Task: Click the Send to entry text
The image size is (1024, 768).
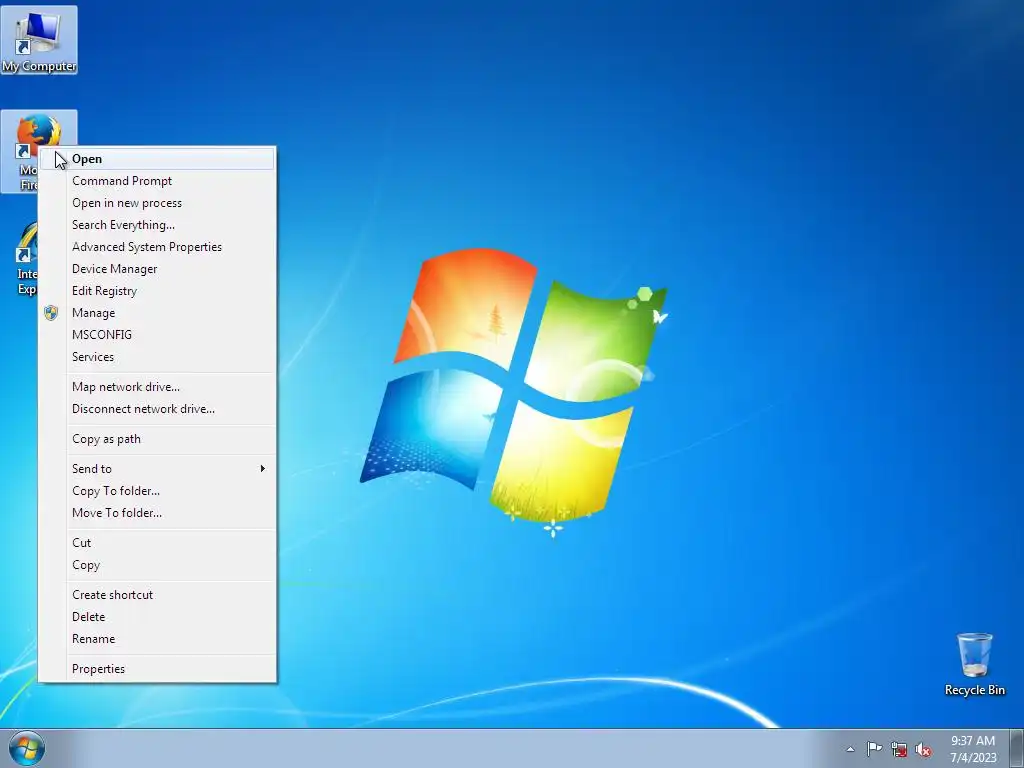Action: point(91,469)
